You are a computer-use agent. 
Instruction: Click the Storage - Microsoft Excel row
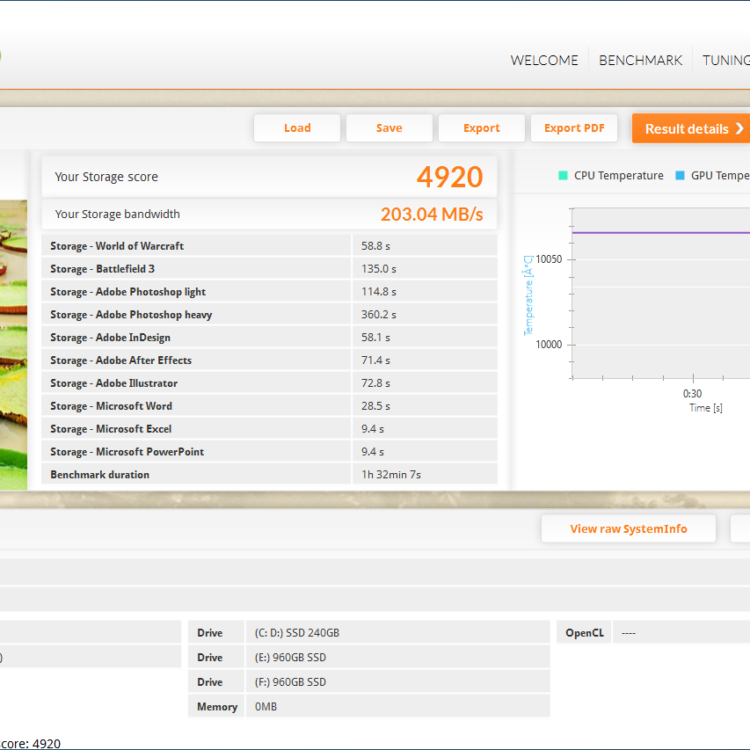point(269,429)
